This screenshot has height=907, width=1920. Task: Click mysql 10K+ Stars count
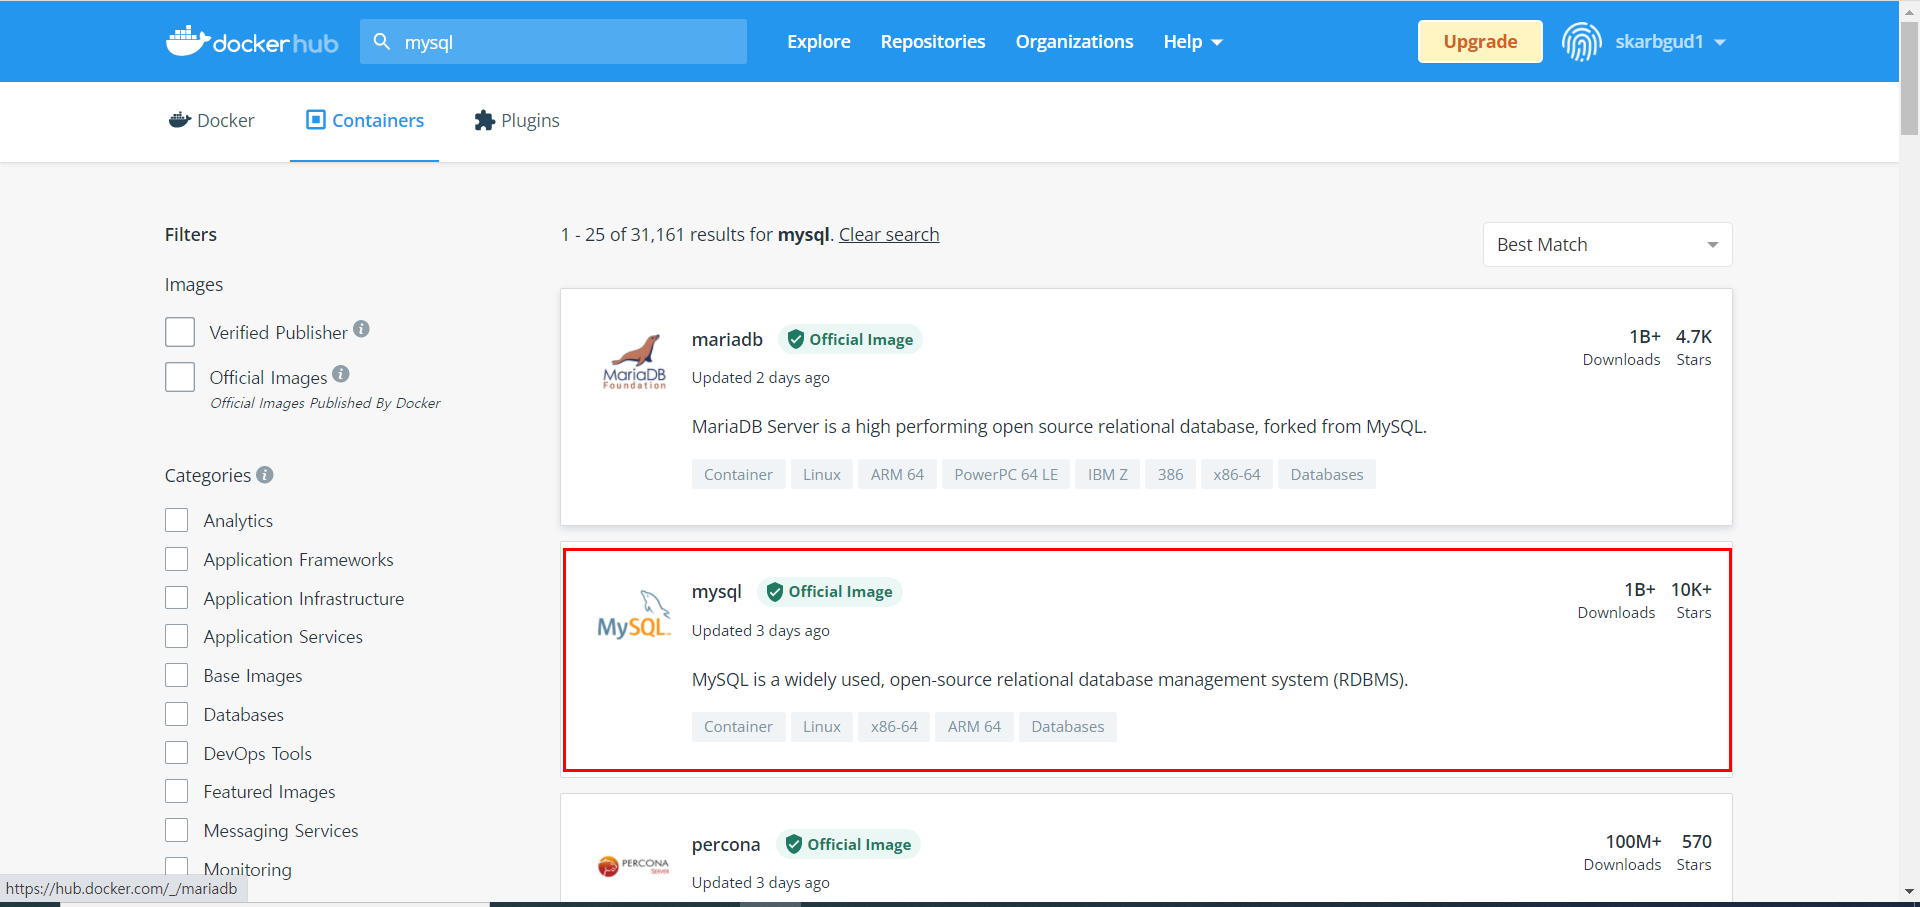[1692, 600]
